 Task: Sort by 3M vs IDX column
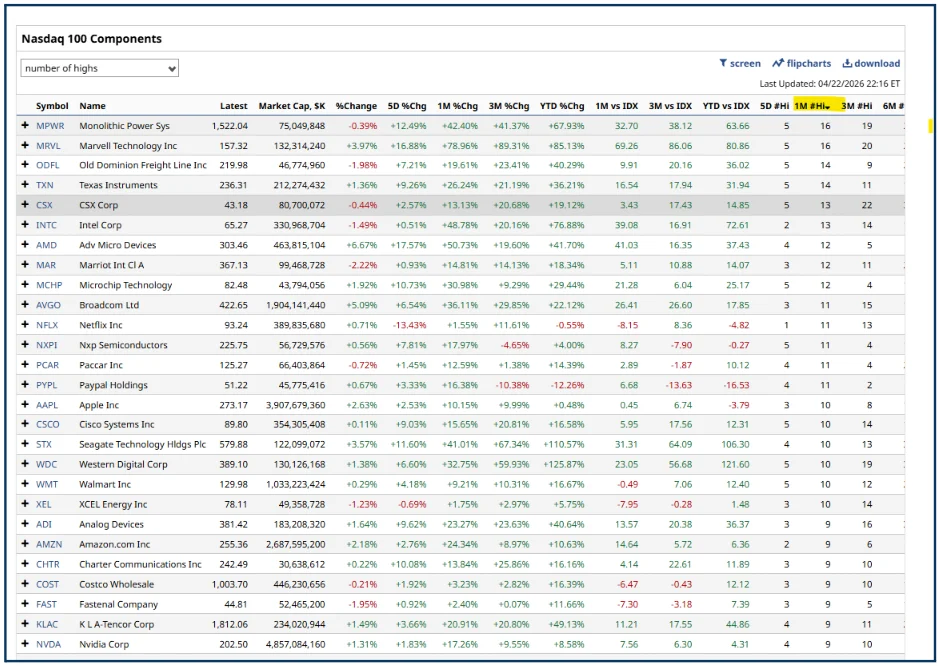671,106
